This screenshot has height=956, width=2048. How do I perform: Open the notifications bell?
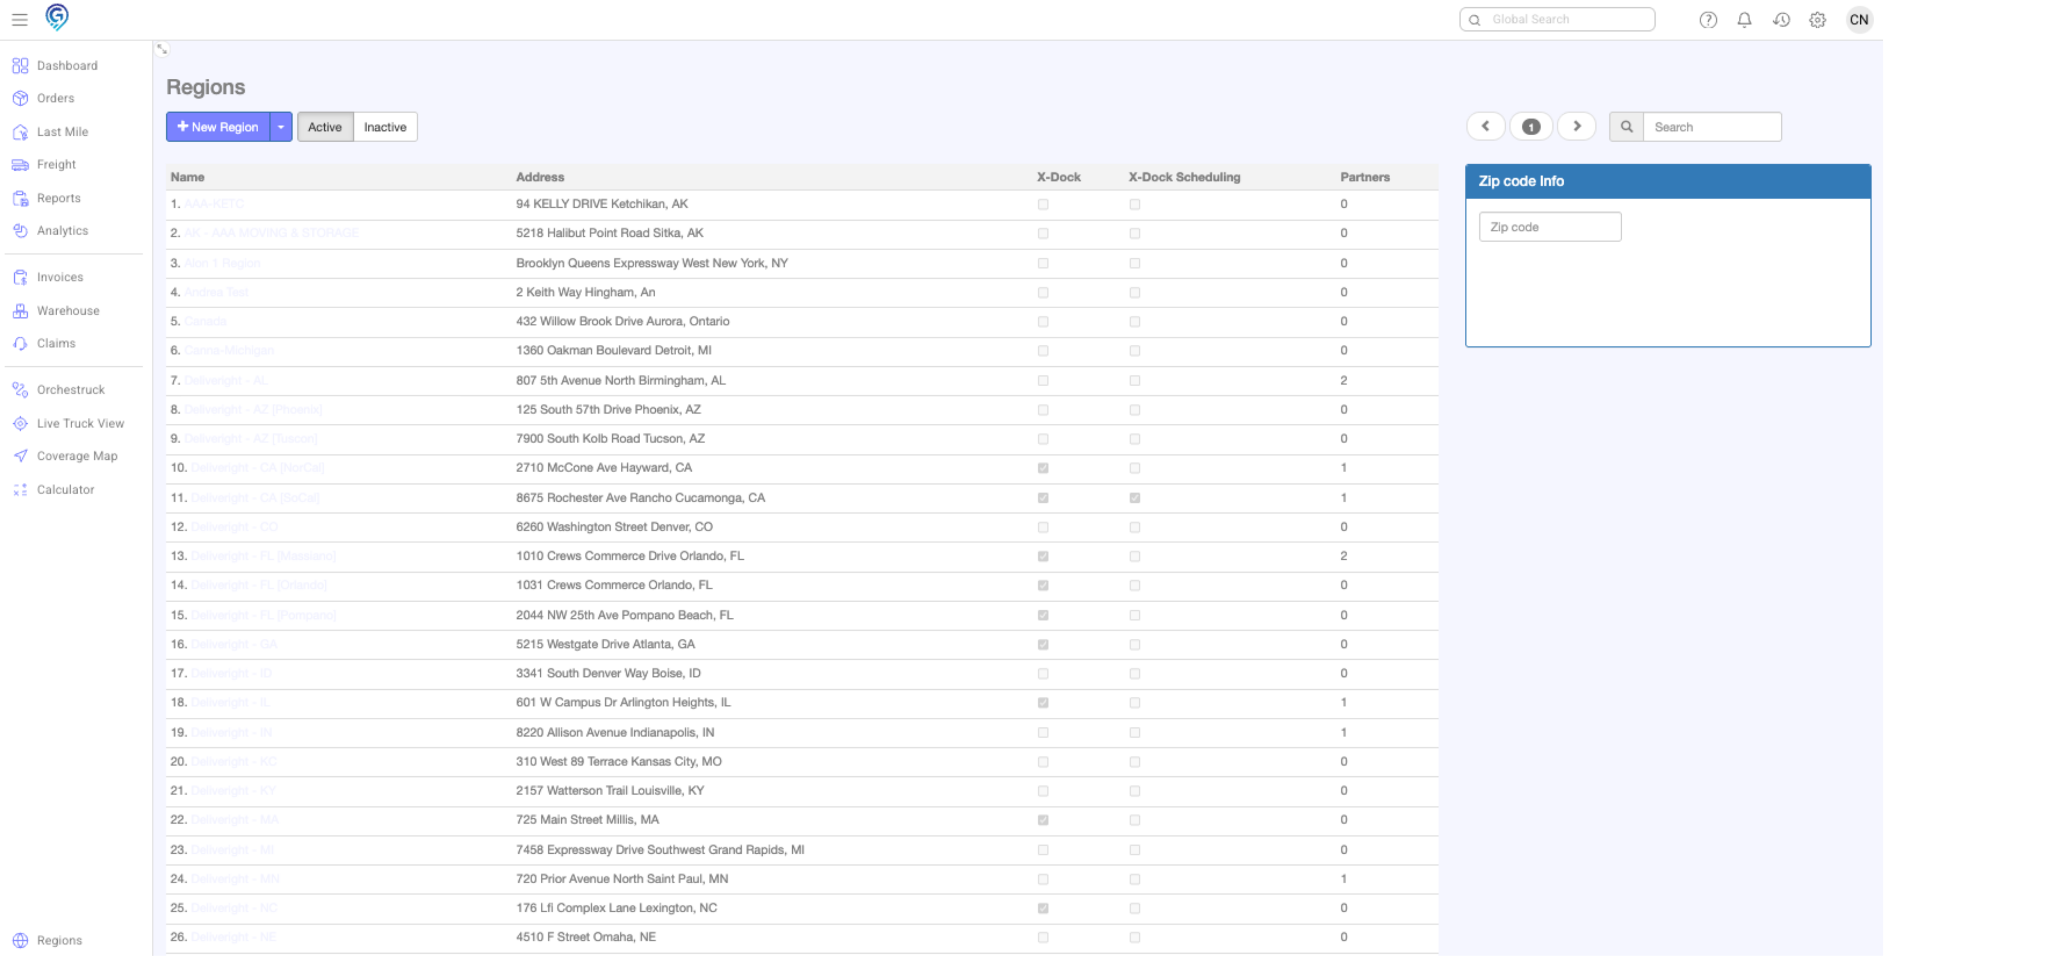[x=1744, y=19]
